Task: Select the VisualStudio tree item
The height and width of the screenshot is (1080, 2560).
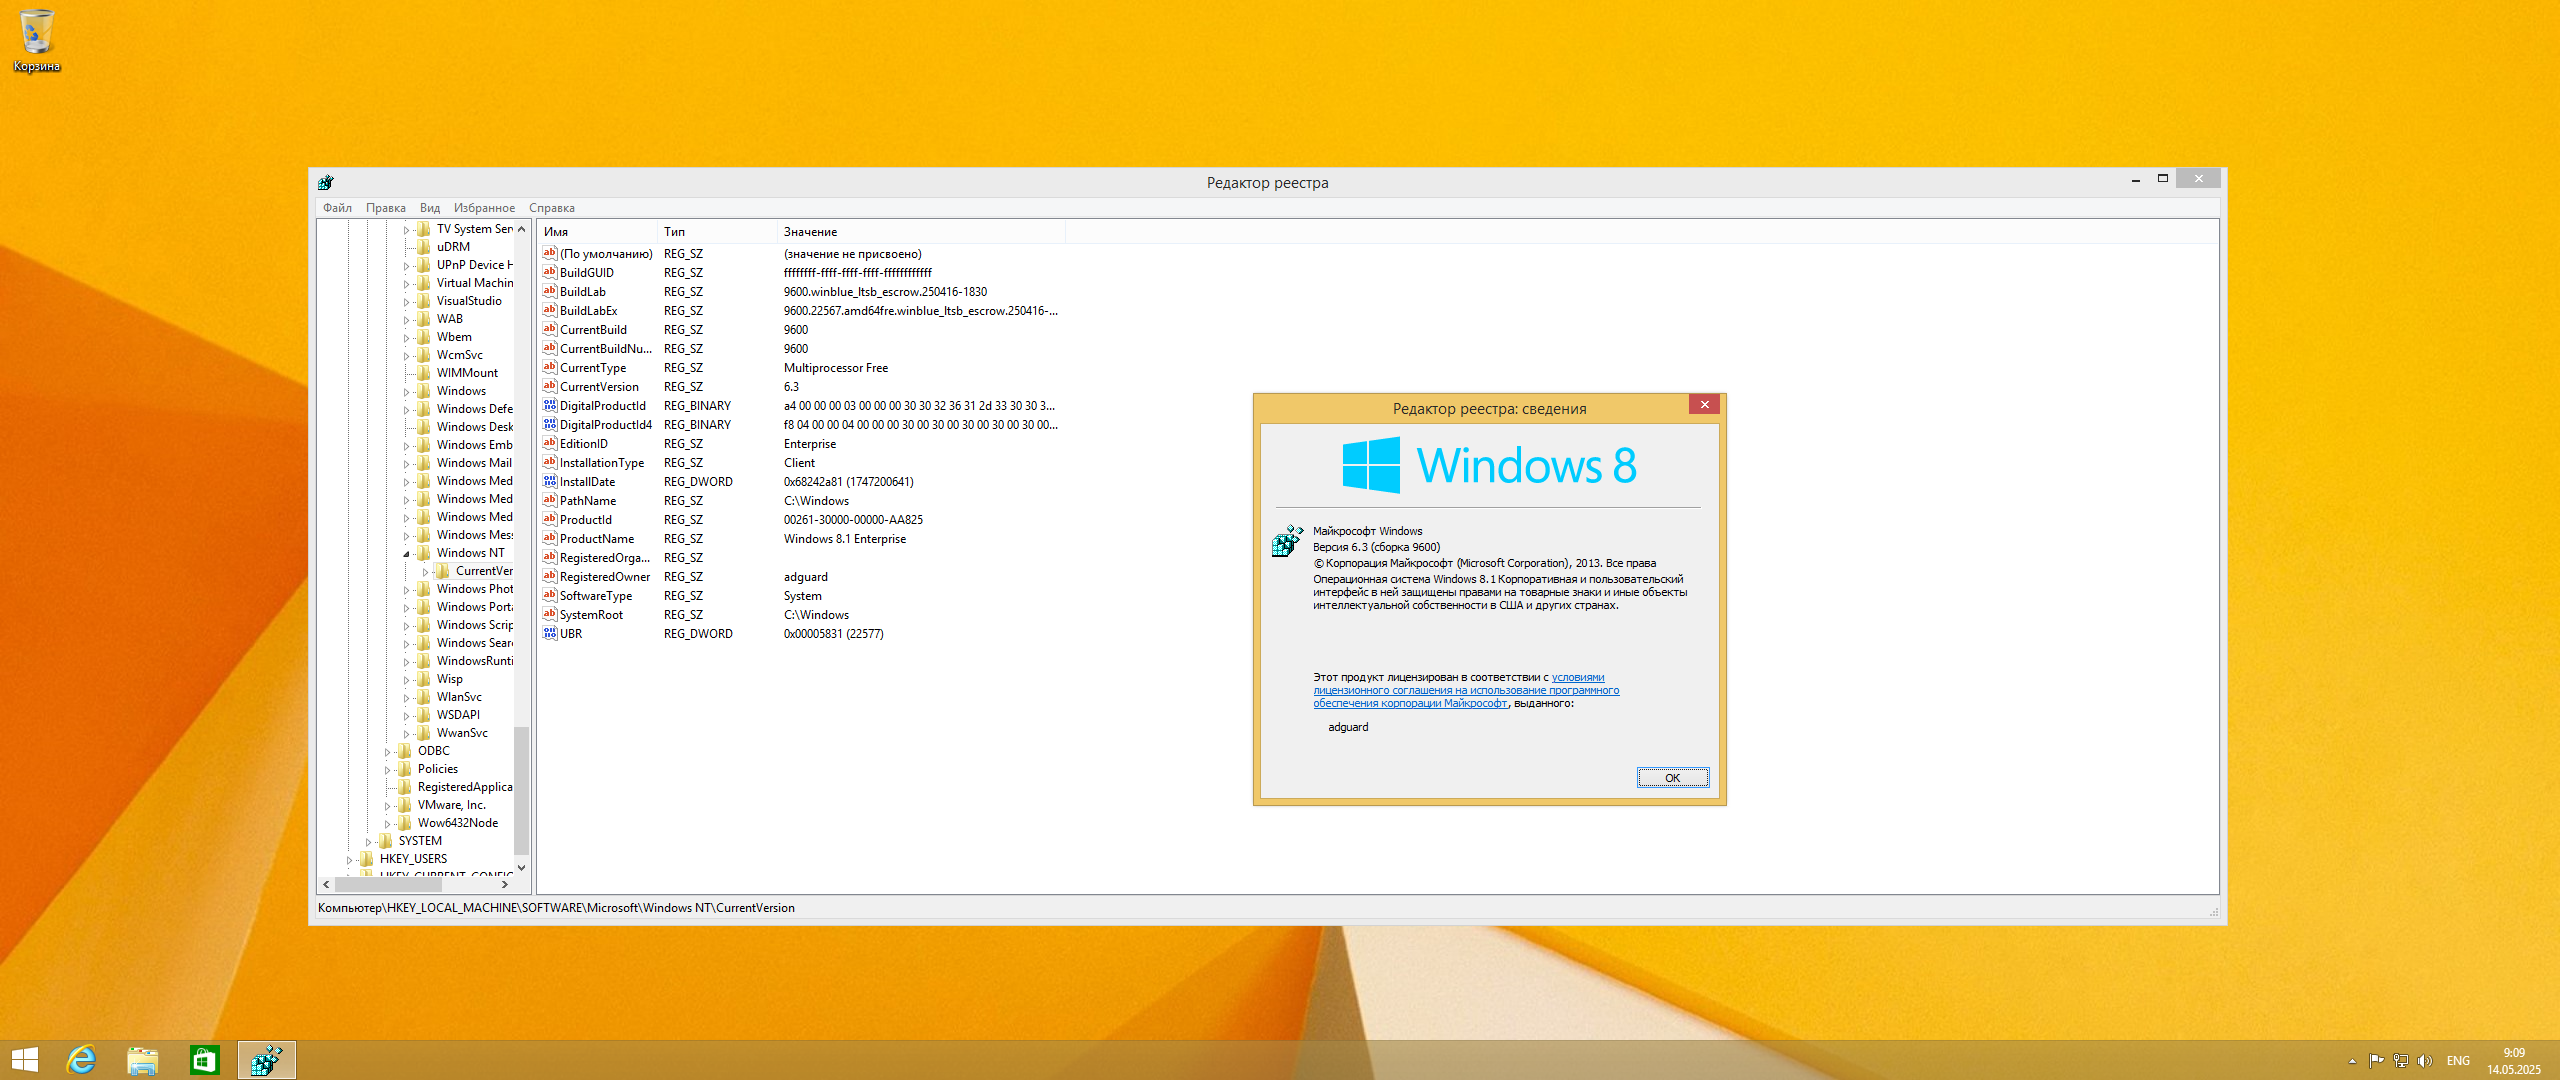Action: (469, 301)
